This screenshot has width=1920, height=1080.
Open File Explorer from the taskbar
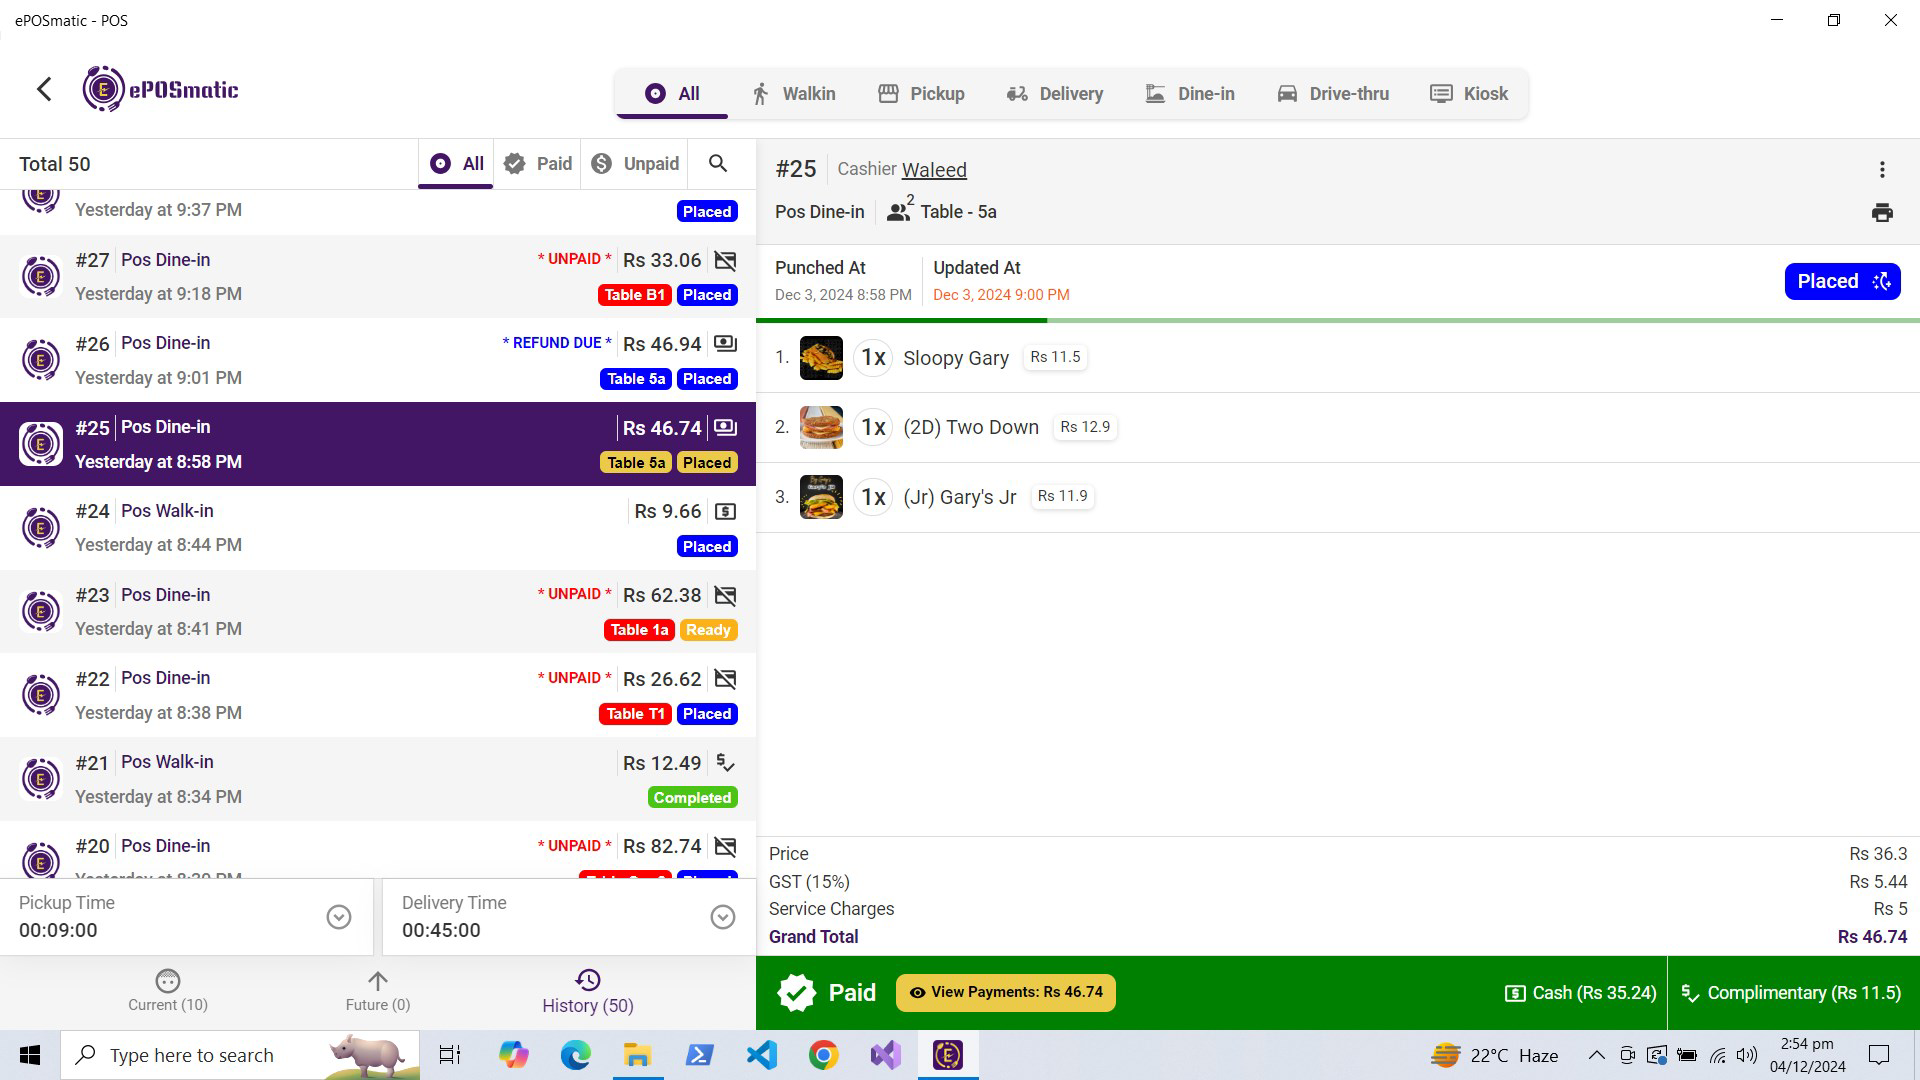(637, 1055)
